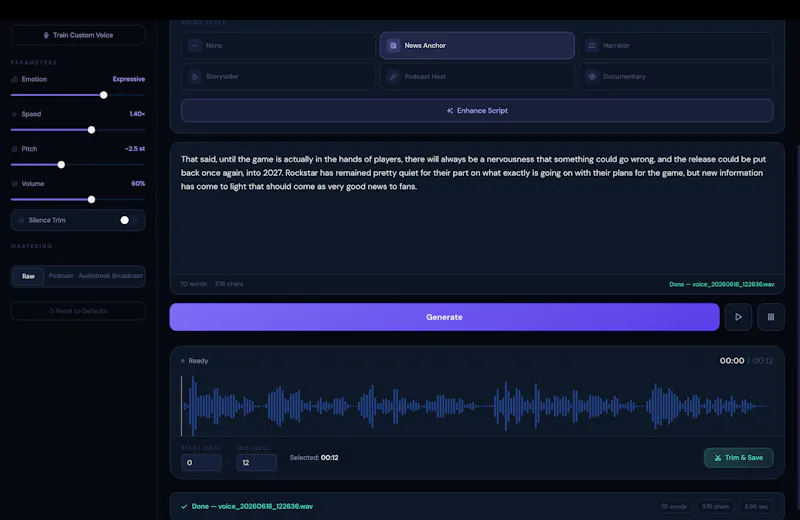The image size is (800, 520).
Task: Click the Ready status indicator
Action: pyautogui.click(x=194, y=361)
